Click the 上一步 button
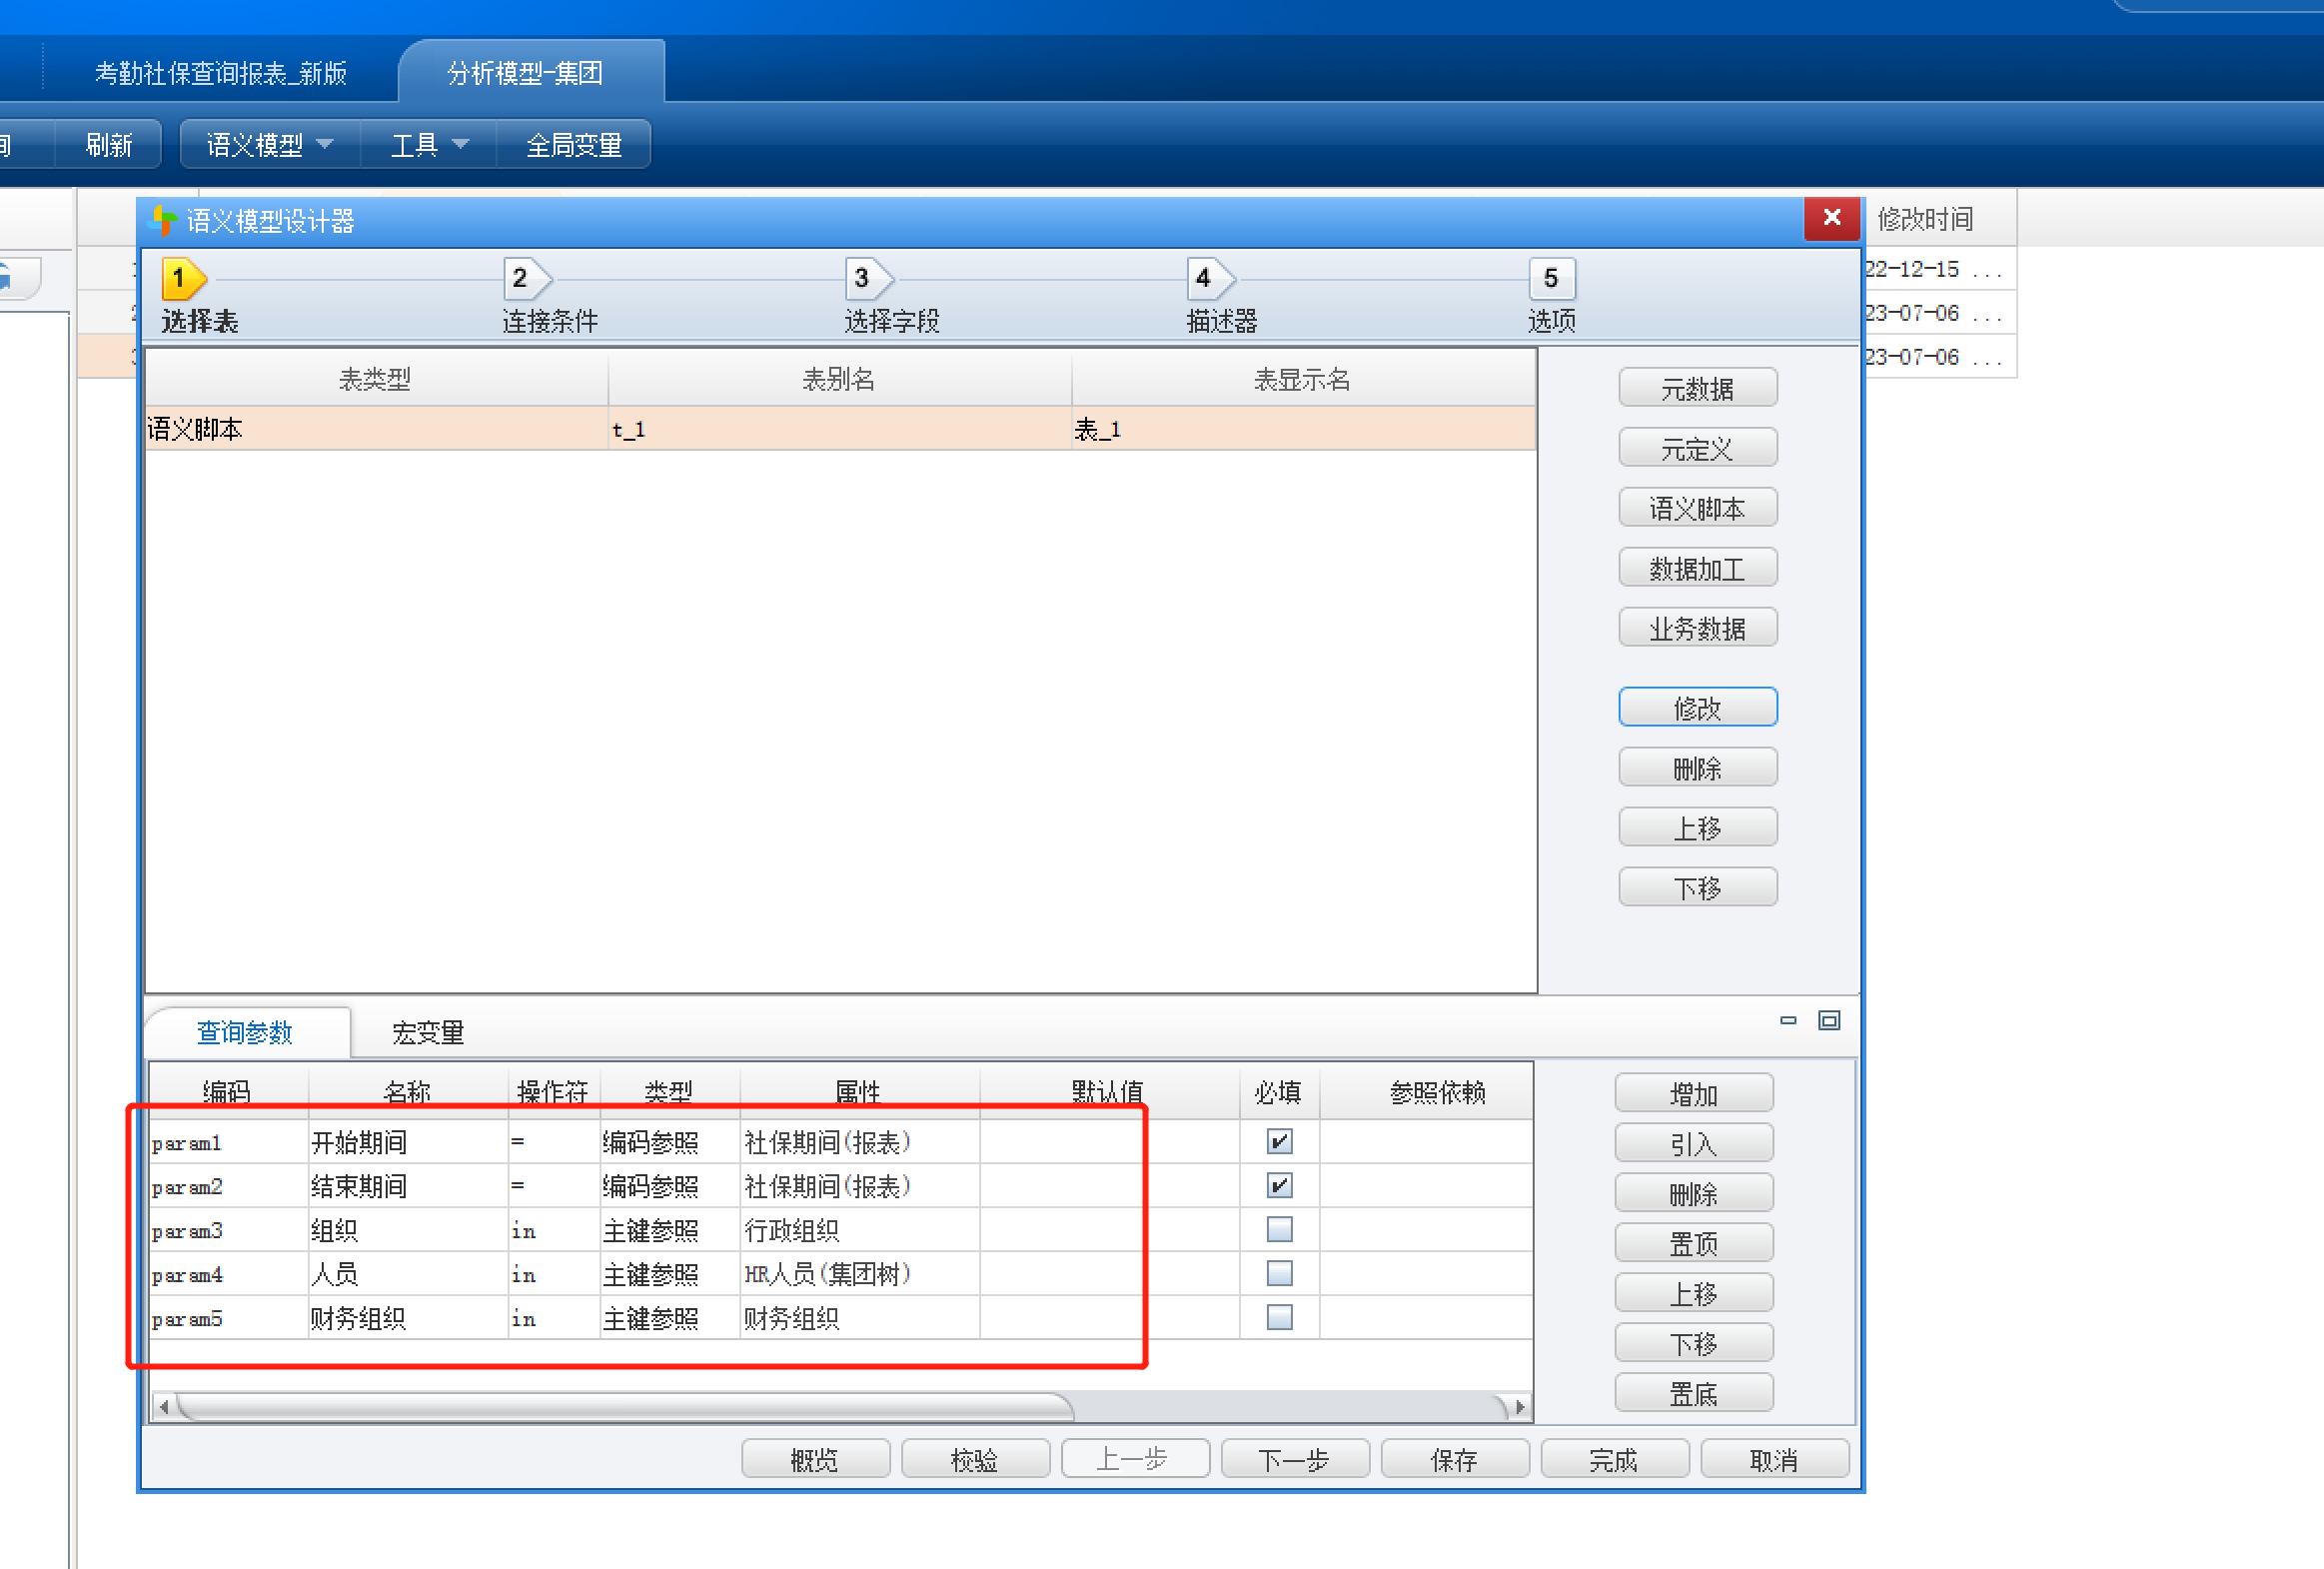The height and width of the screenshot is (1569, 2324). point(1135,1460)
